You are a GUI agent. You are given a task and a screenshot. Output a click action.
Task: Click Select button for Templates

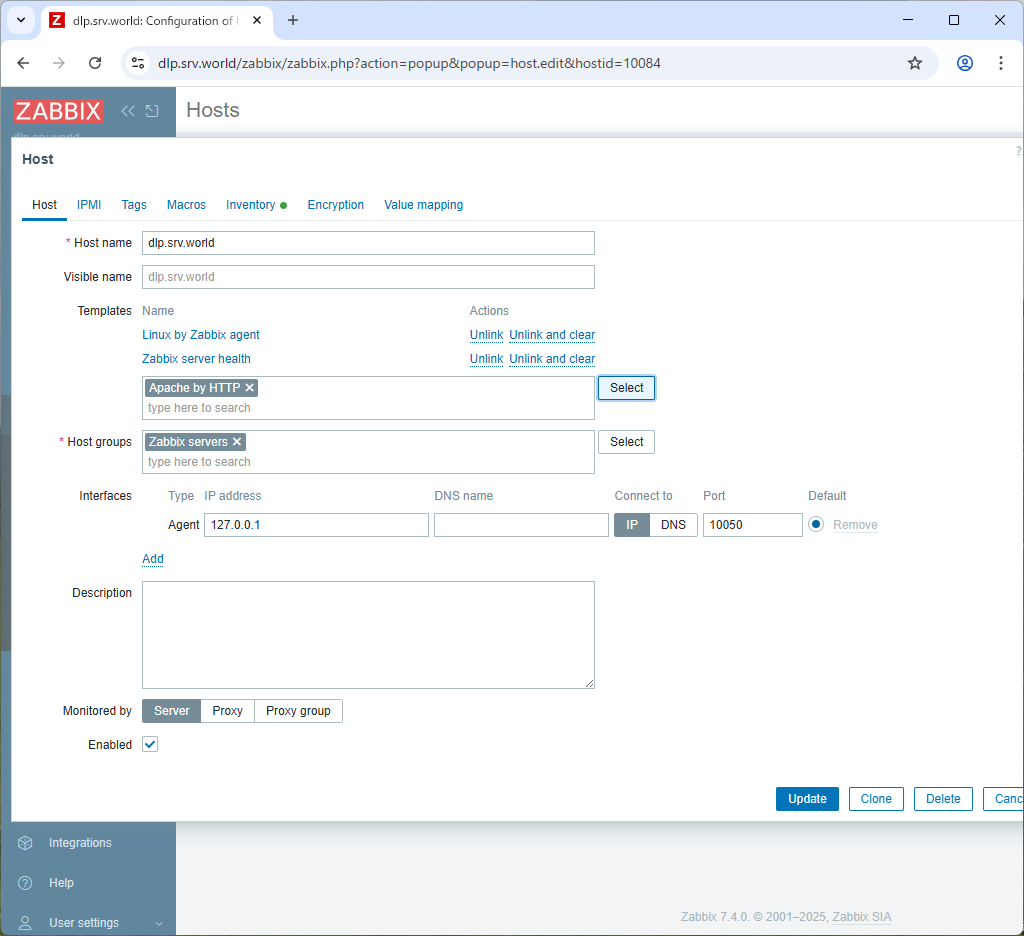point(626,388)
